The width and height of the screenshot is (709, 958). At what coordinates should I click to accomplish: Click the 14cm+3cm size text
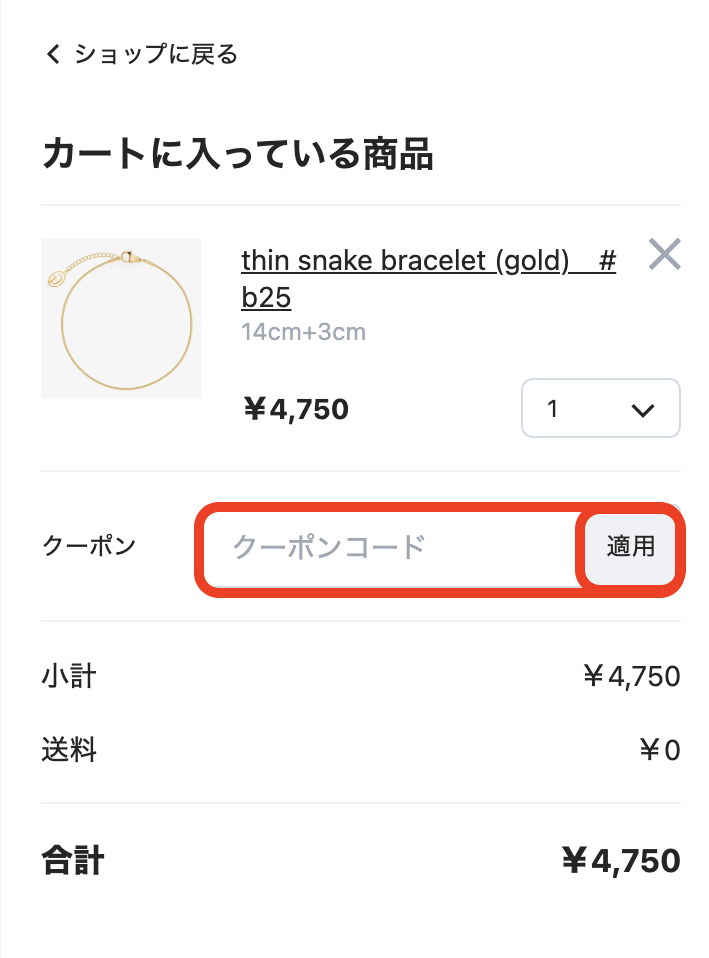click(303, 331)
